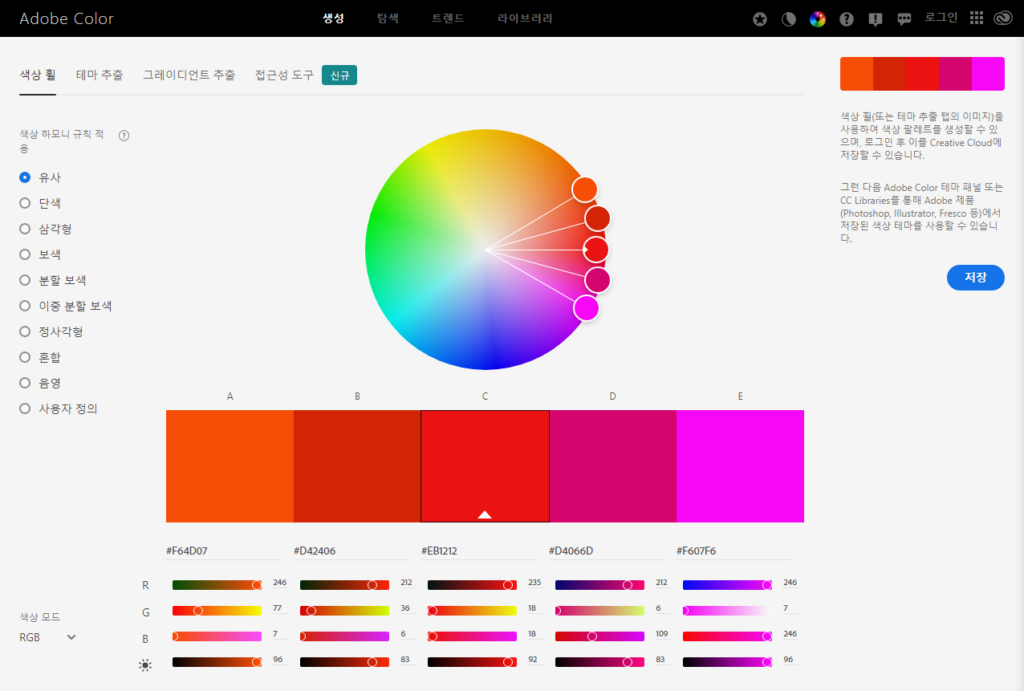This screenshot has width=1024, height=691.
Task: Click the feedback exclamation icon
Action: pyautogui.click(x=876, y=19)
